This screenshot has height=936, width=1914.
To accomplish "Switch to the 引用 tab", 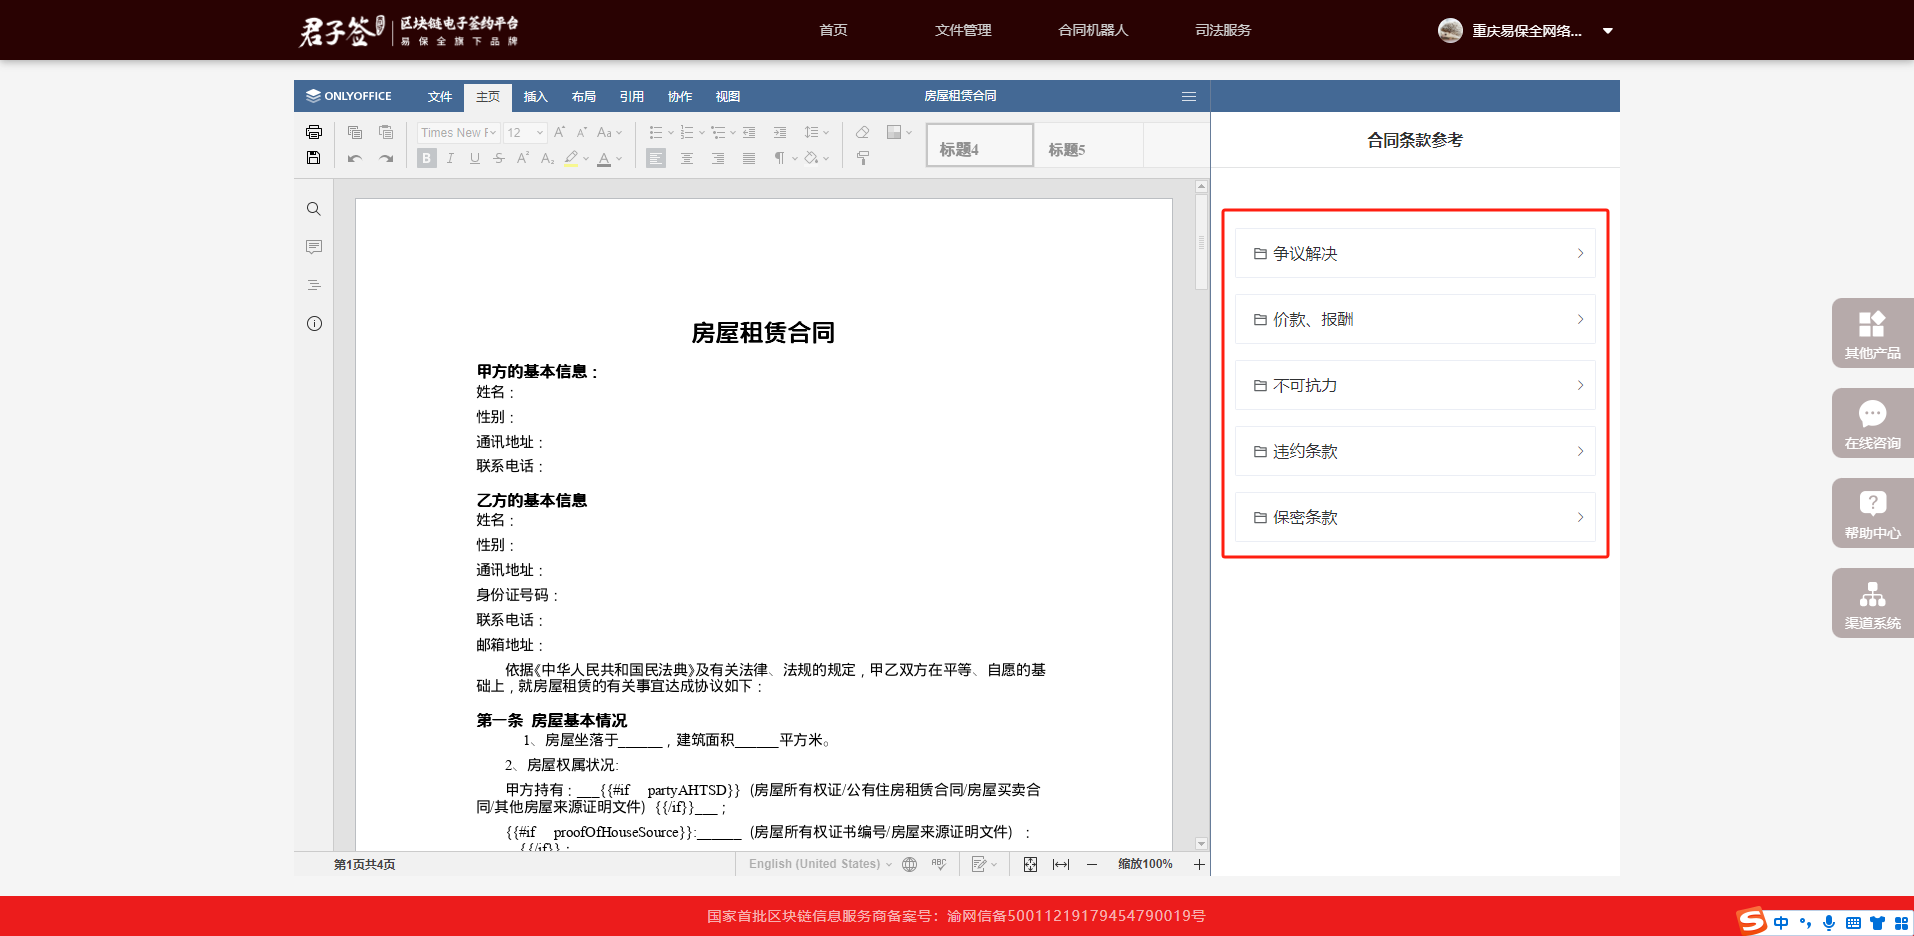I will click(632, 97).
